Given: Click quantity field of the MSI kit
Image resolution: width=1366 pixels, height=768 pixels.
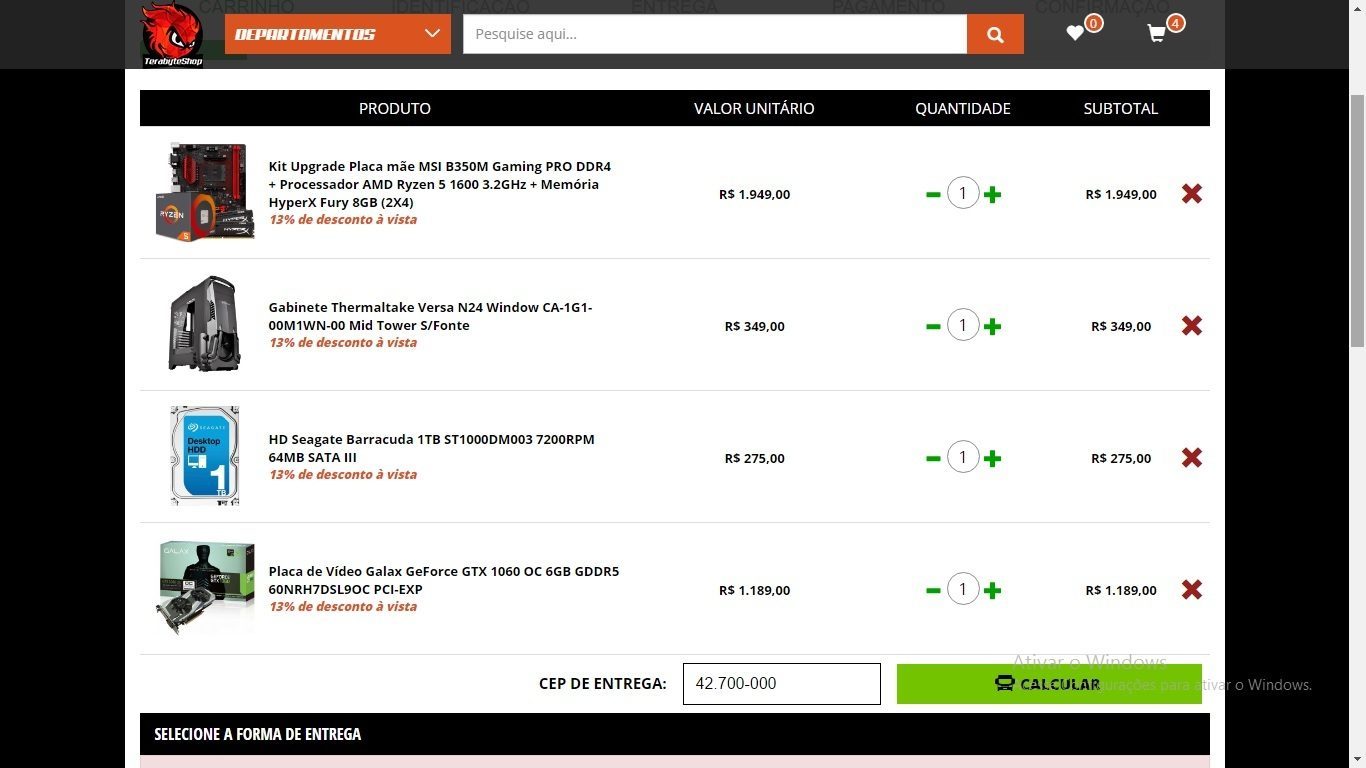Looking at the screenshot, I should point(963,193).
